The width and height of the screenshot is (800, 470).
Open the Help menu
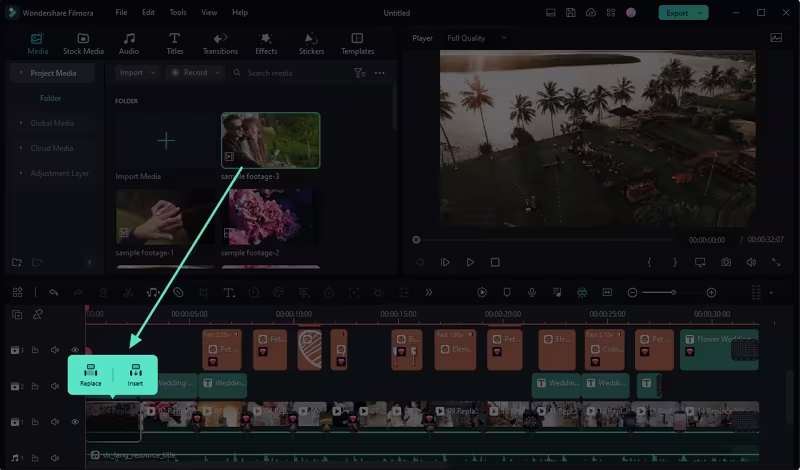(240, 12)
